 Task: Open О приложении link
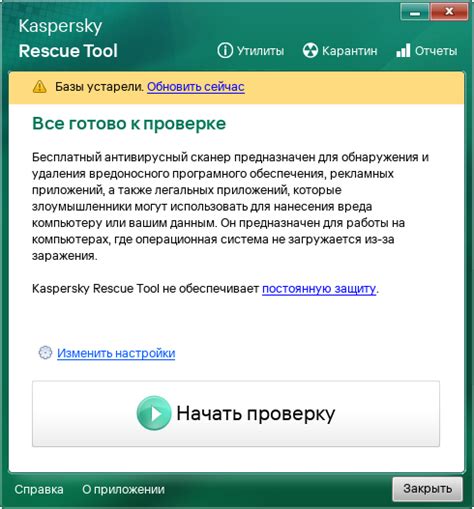(x=123, y=489)
